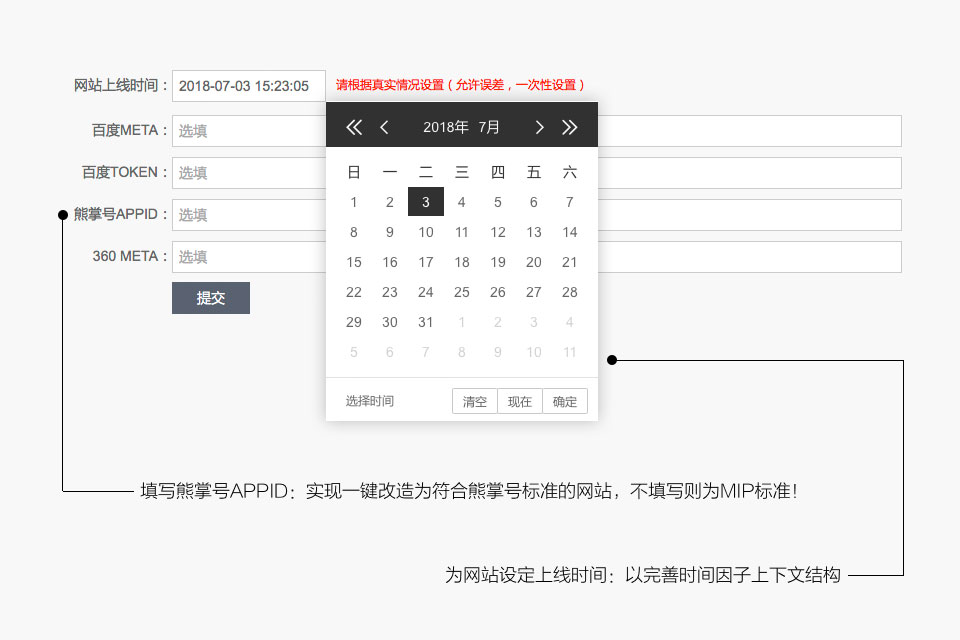Image resolution: width=960 pixels, height=640 pixels.
Task: Click the previous month arrow icon
Action: tap(384, 127)
